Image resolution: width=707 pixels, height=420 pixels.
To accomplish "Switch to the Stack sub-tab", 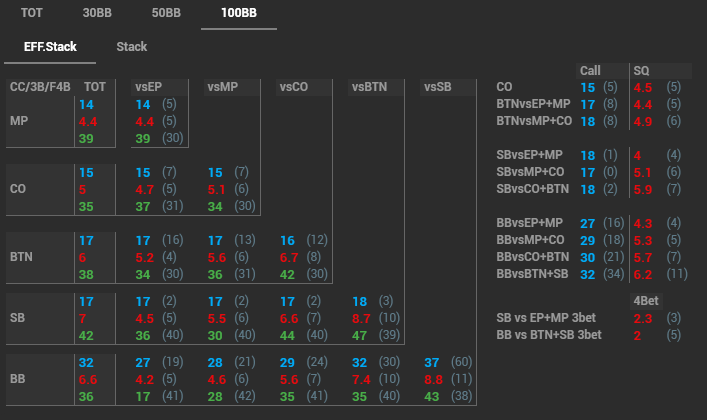I will click(x=131, y=46).
